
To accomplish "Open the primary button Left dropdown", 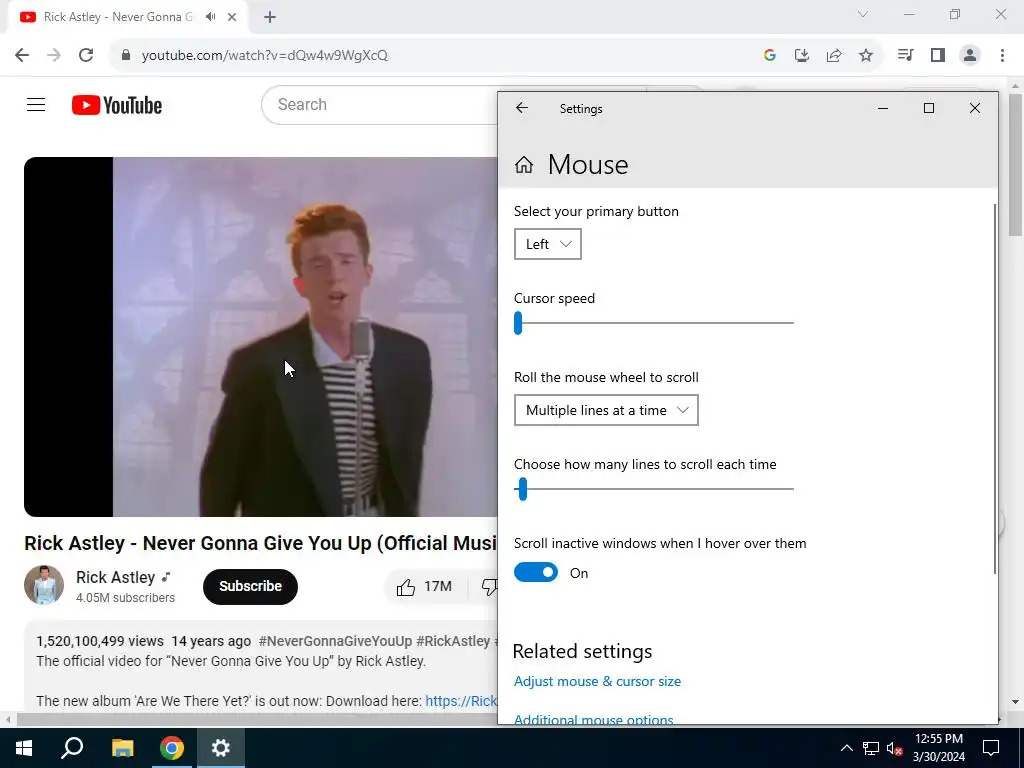I will (x=547, y=244).
